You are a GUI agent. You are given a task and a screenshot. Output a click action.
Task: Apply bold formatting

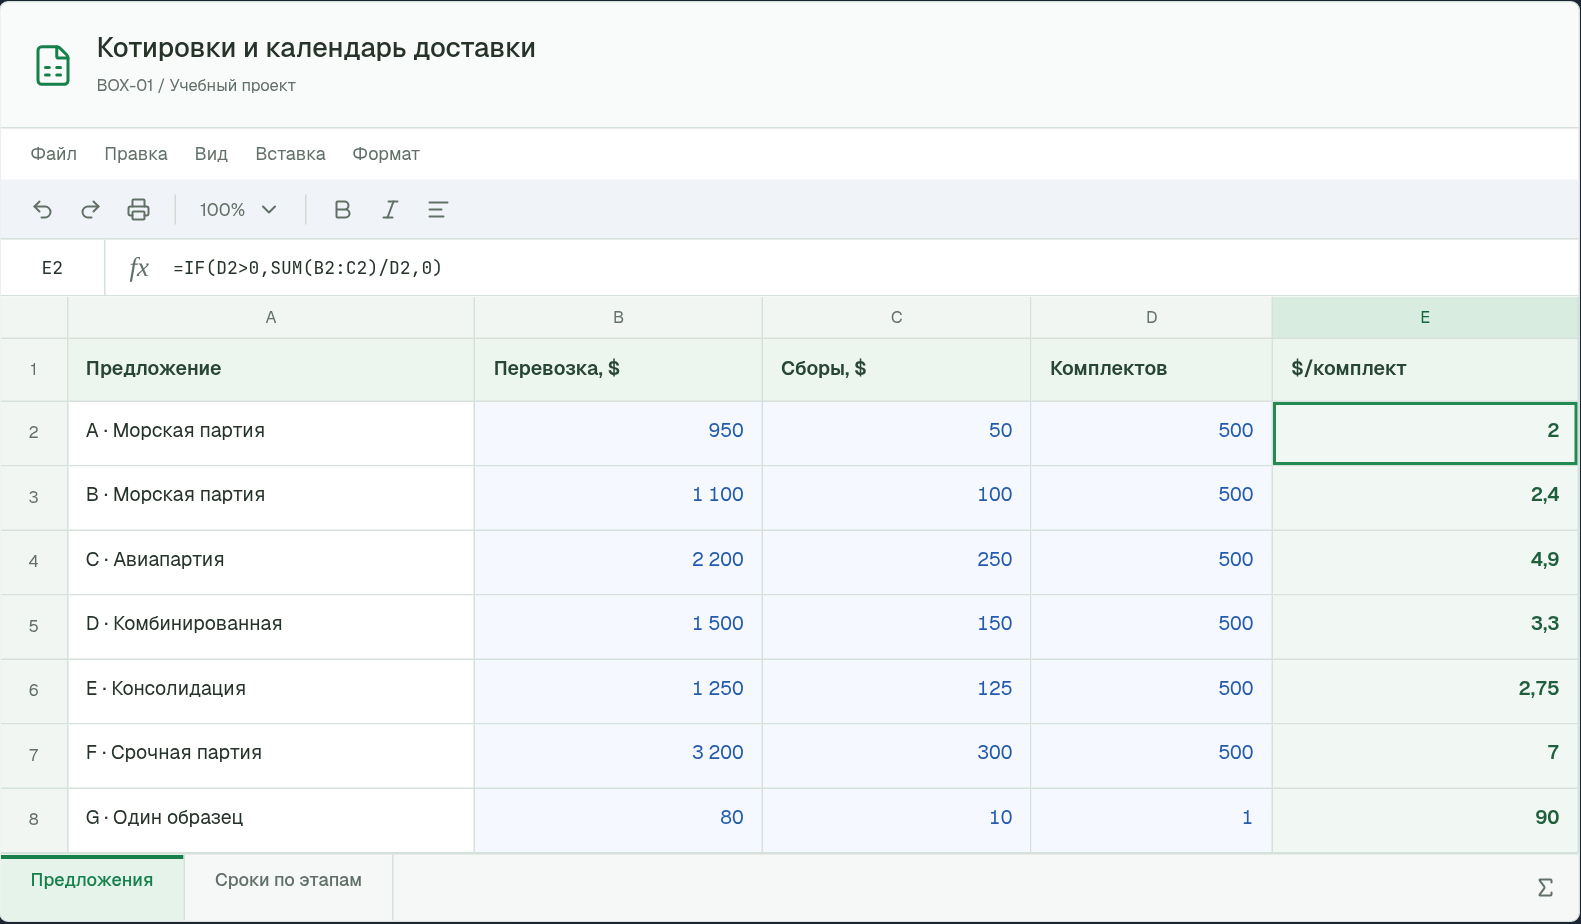pyautogui.click(x=342, y=209)
